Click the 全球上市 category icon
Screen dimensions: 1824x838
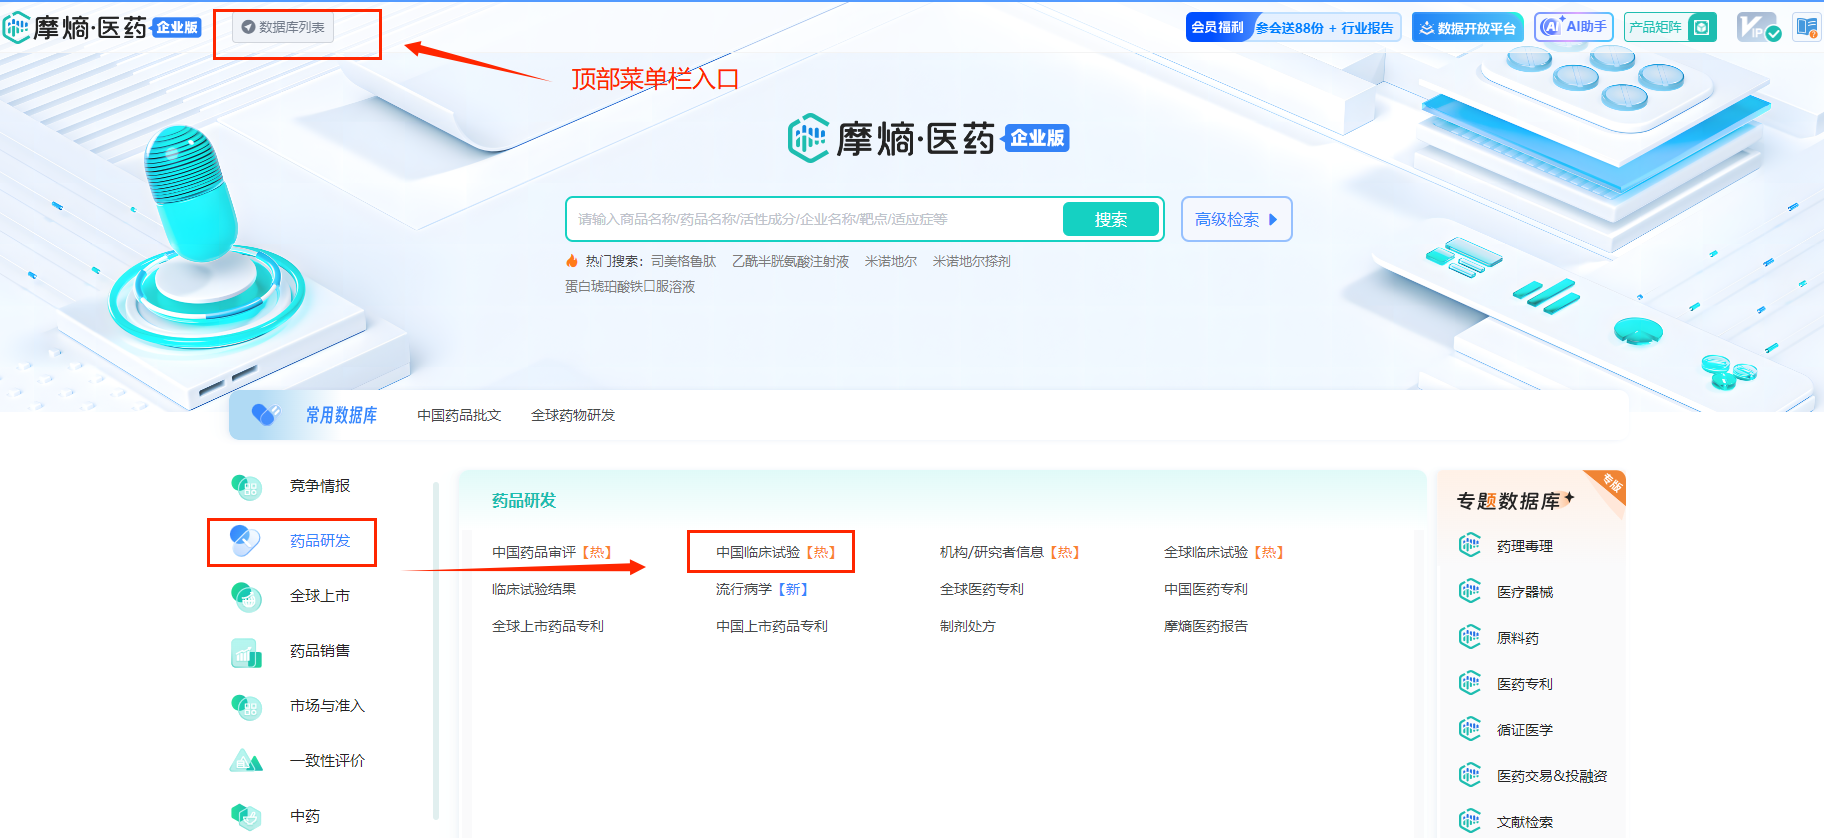click(x=246, y=596)
